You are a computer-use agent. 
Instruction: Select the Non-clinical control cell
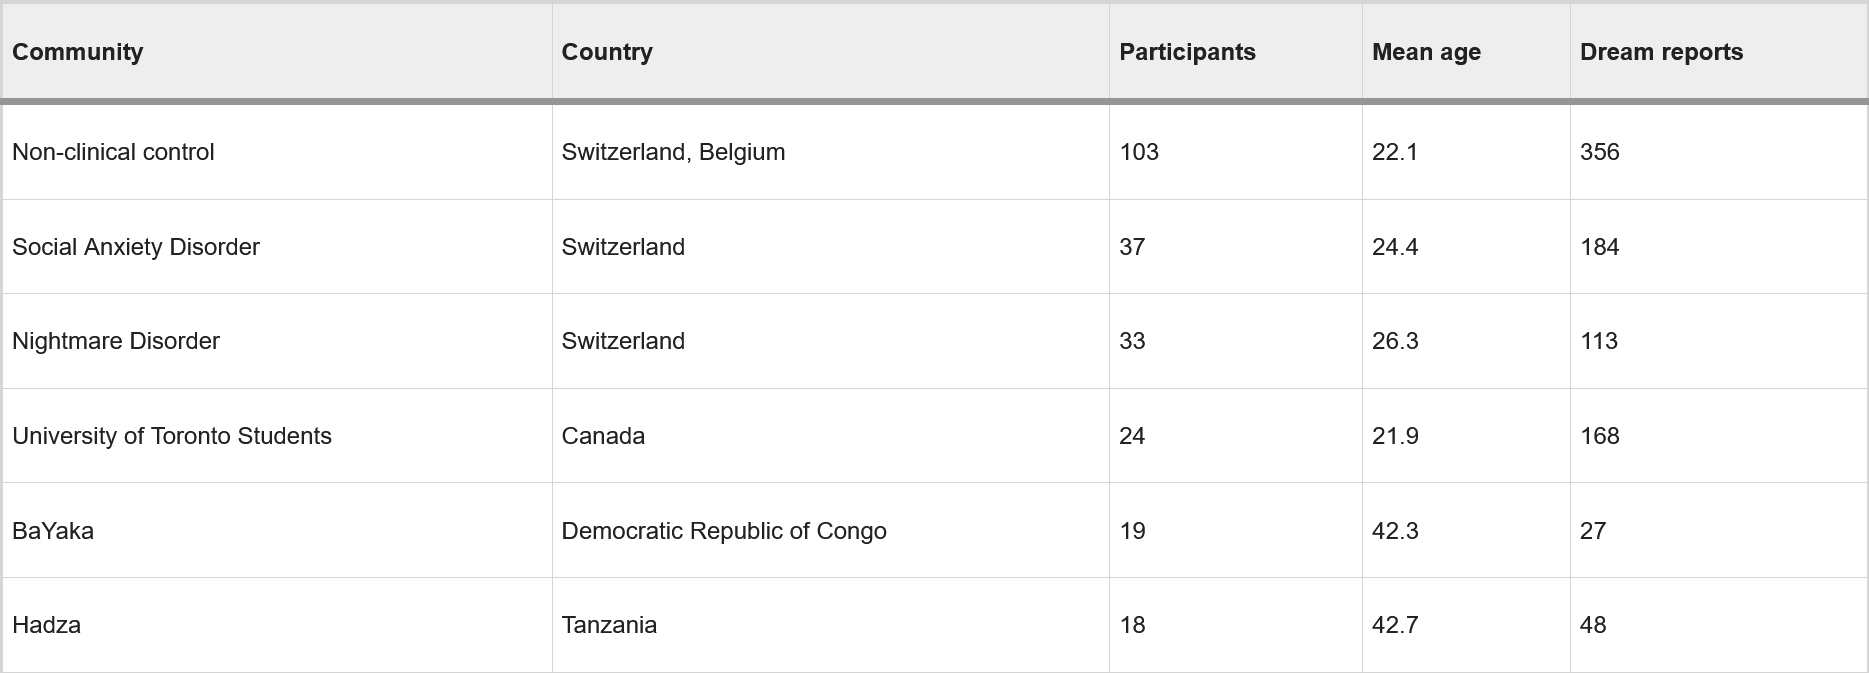113,152
